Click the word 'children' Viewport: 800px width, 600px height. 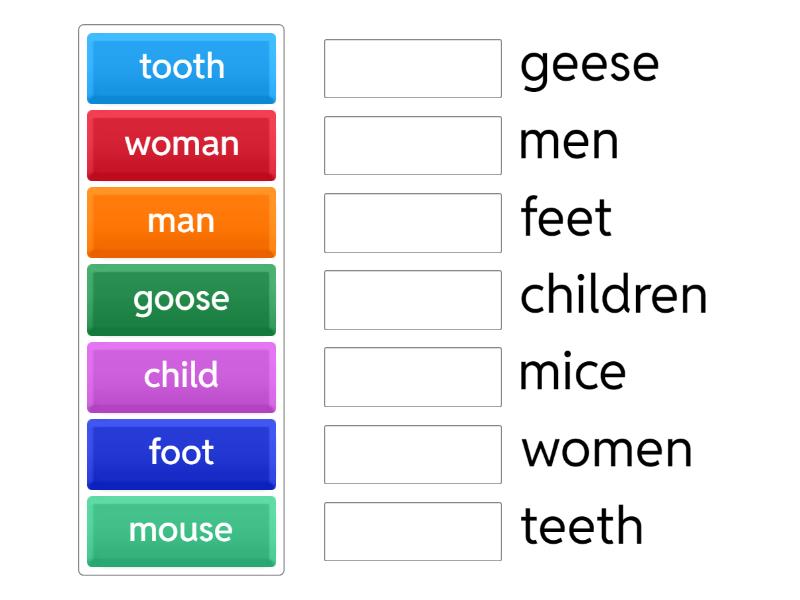pyautogui.click(x=613, y=296)
